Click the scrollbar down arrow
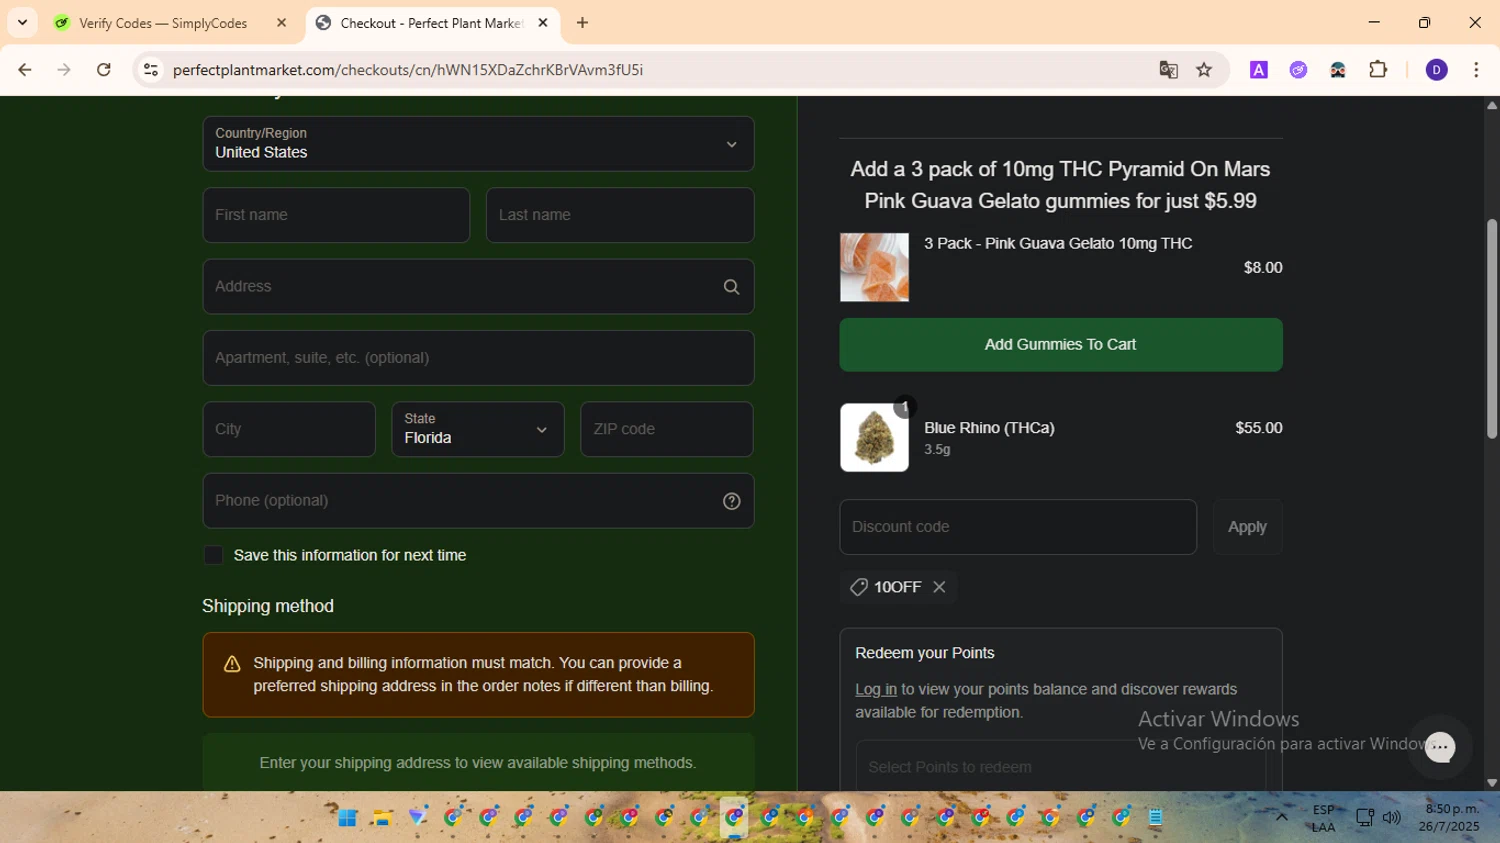 pos(1492,783)
